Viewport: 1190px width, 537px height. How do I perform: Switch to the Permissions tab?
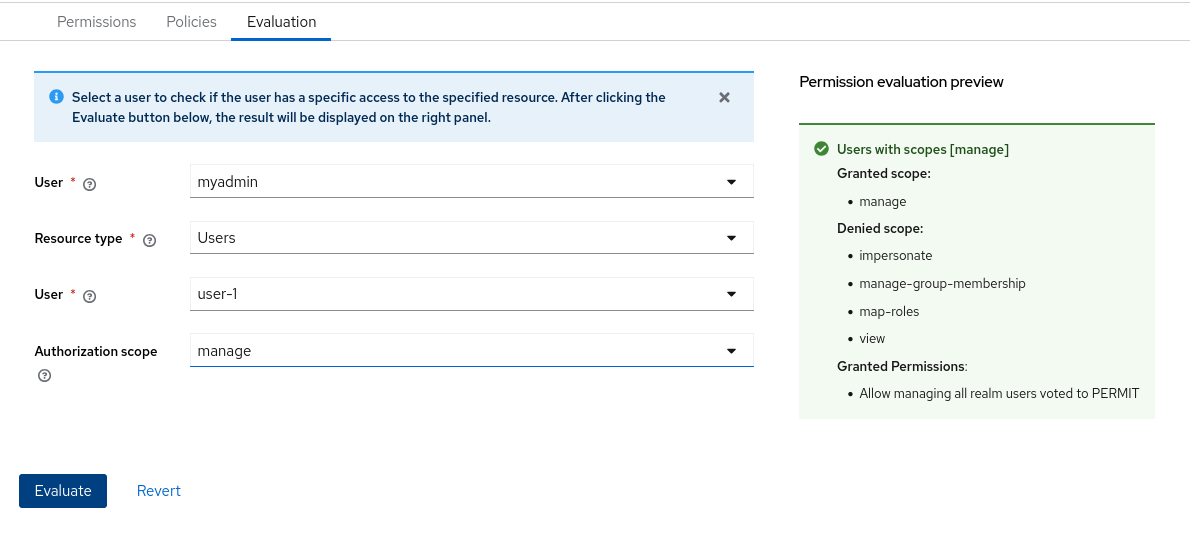point(96,22)
